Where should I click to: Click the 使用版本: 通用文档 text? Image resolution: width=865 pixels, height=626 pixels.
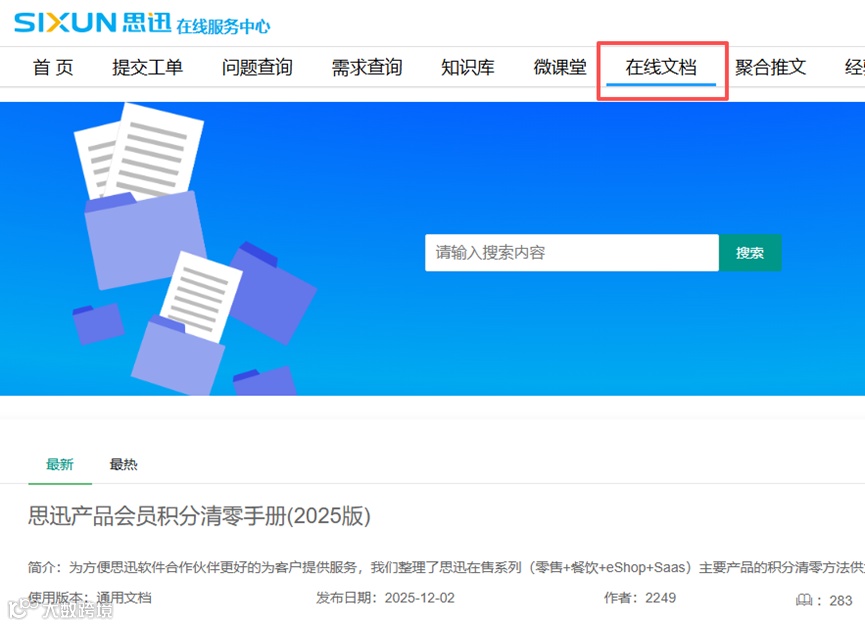[90, 598]
